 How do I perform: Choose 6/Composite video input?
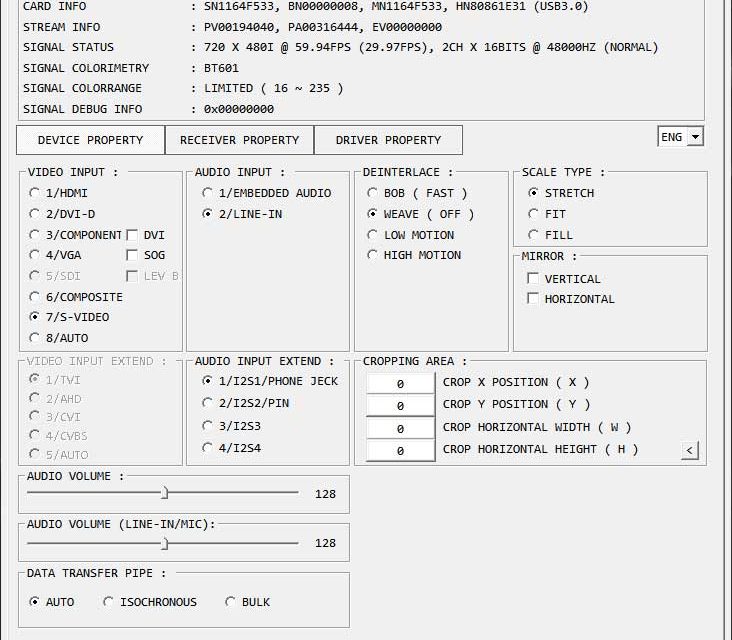(x=35, y=297)
